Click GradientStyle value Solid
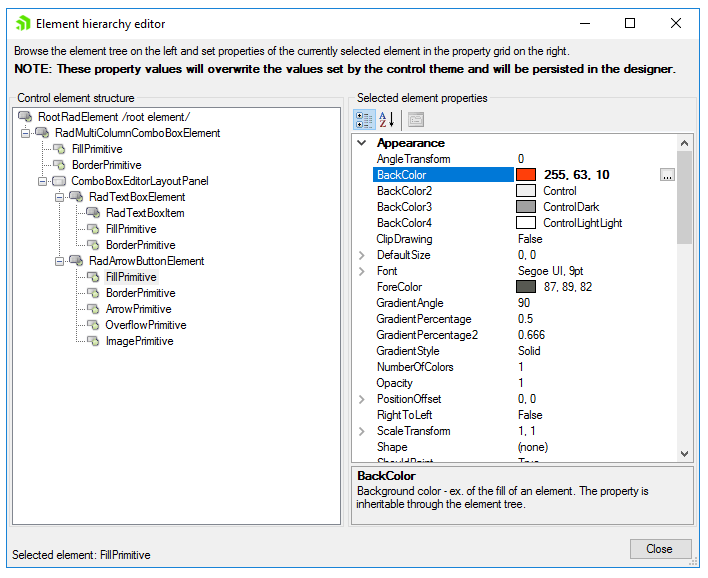This screenshot has height=578, width=708. (529, 351)
